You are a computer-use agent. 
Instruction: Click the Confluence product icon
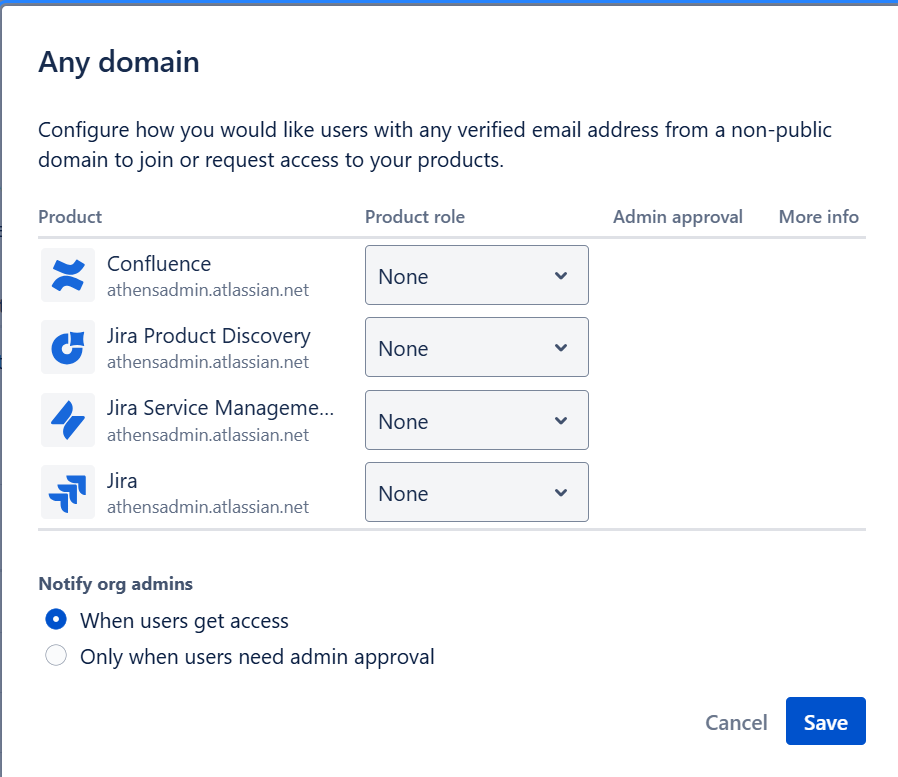(68, 275)
